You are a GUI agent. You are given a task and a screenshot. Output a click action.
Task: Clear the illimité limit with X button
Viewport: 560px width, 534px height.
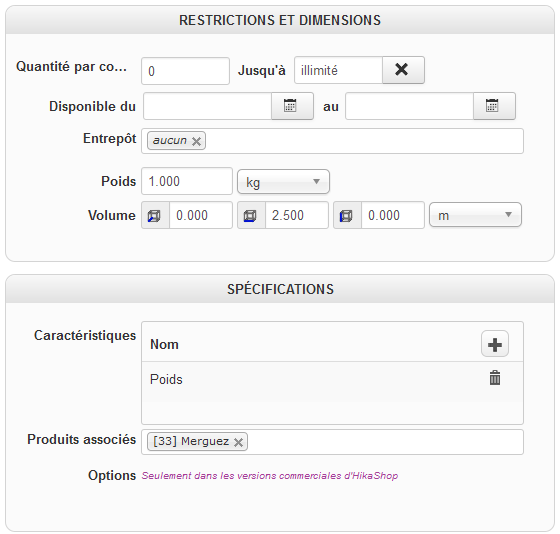(403, 70)
